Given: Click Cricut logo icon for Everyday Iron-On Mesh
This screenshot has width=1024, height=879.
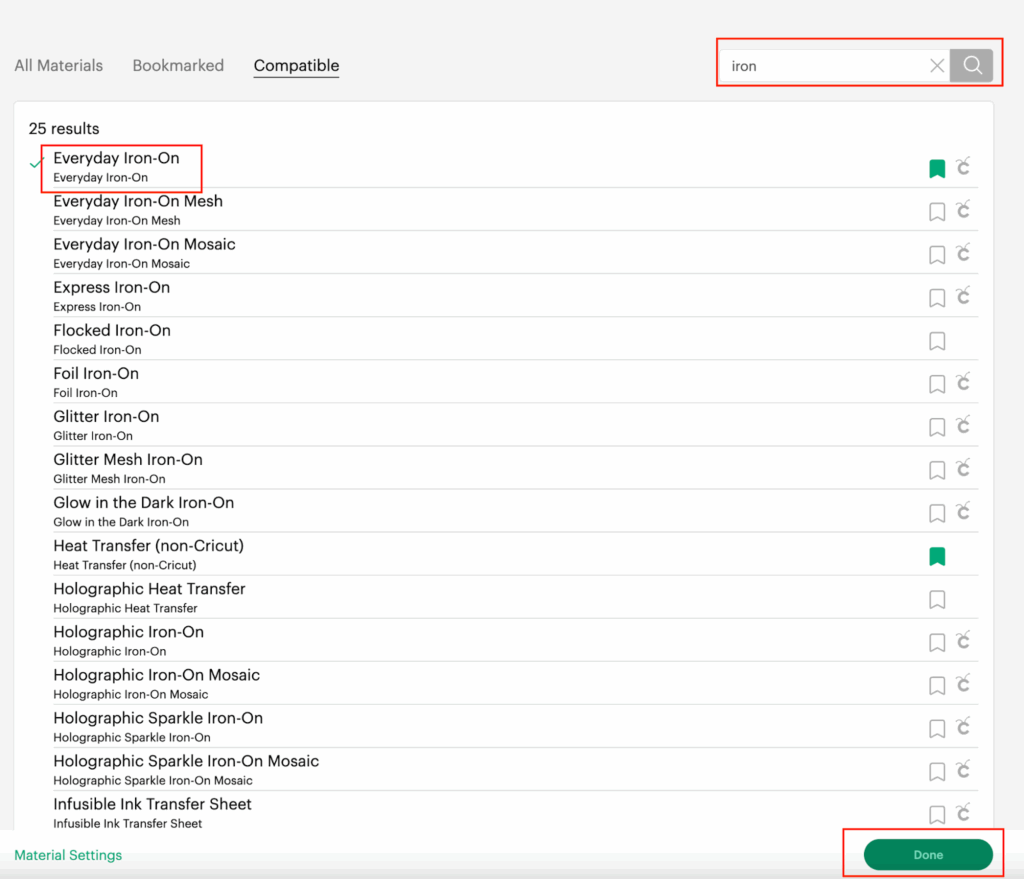Looking at the screenshot, I should (962, 211).
